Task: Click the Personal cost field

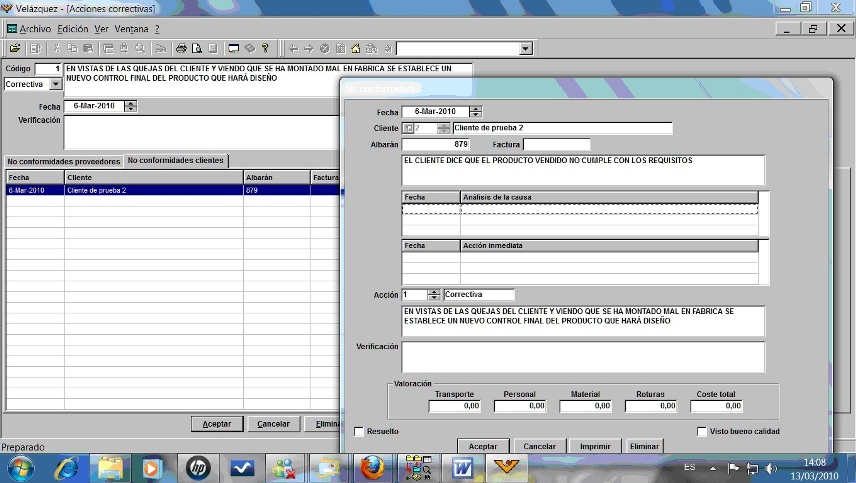Action: pos(520,406)
